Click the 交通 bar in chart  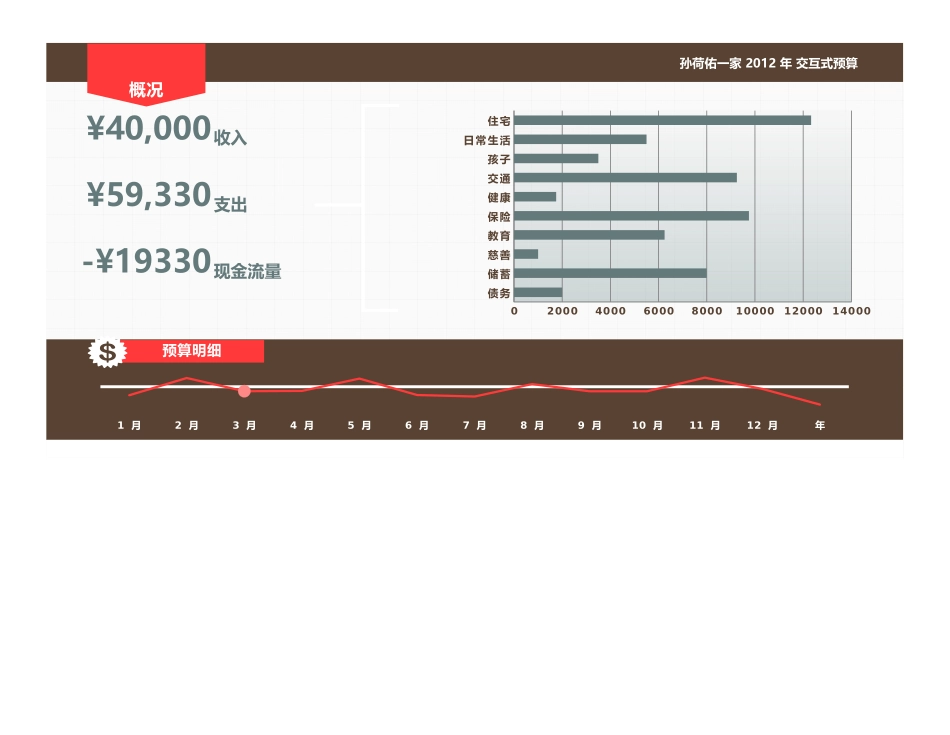(x=625, y=178)
